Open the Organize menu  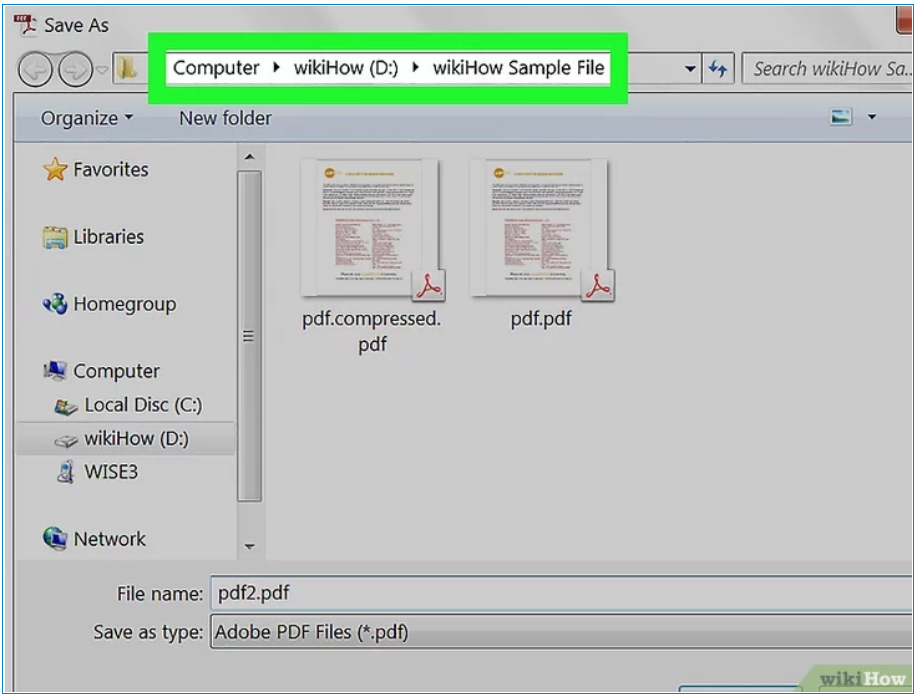pos(86,118)
